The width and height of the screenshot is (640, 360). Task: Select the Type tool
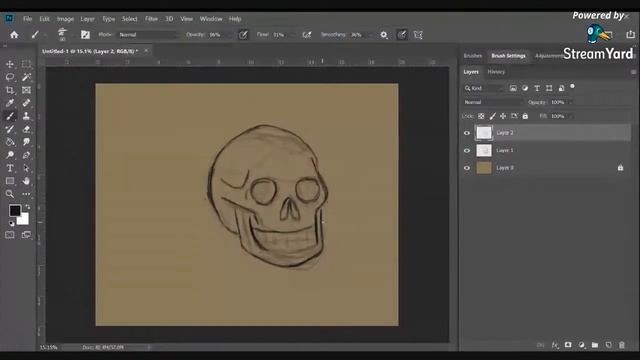coord(10,168)
